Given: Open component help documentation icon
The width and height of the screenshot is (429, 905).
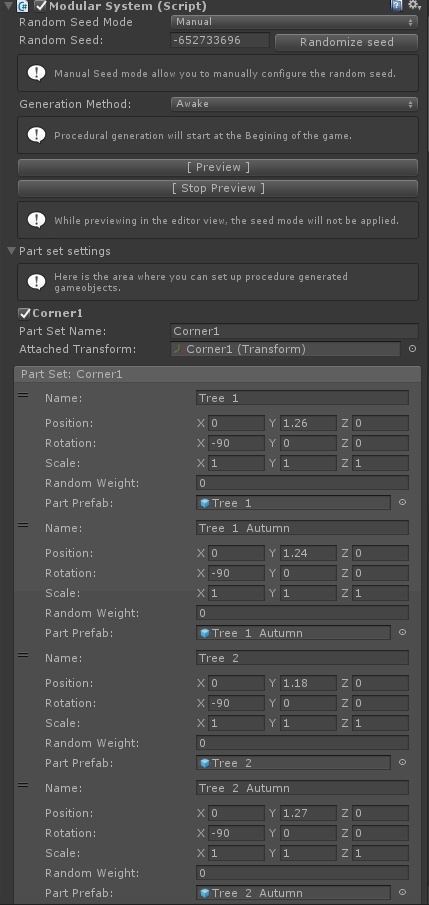Looking at the screenshot, I should click(396, 6).
